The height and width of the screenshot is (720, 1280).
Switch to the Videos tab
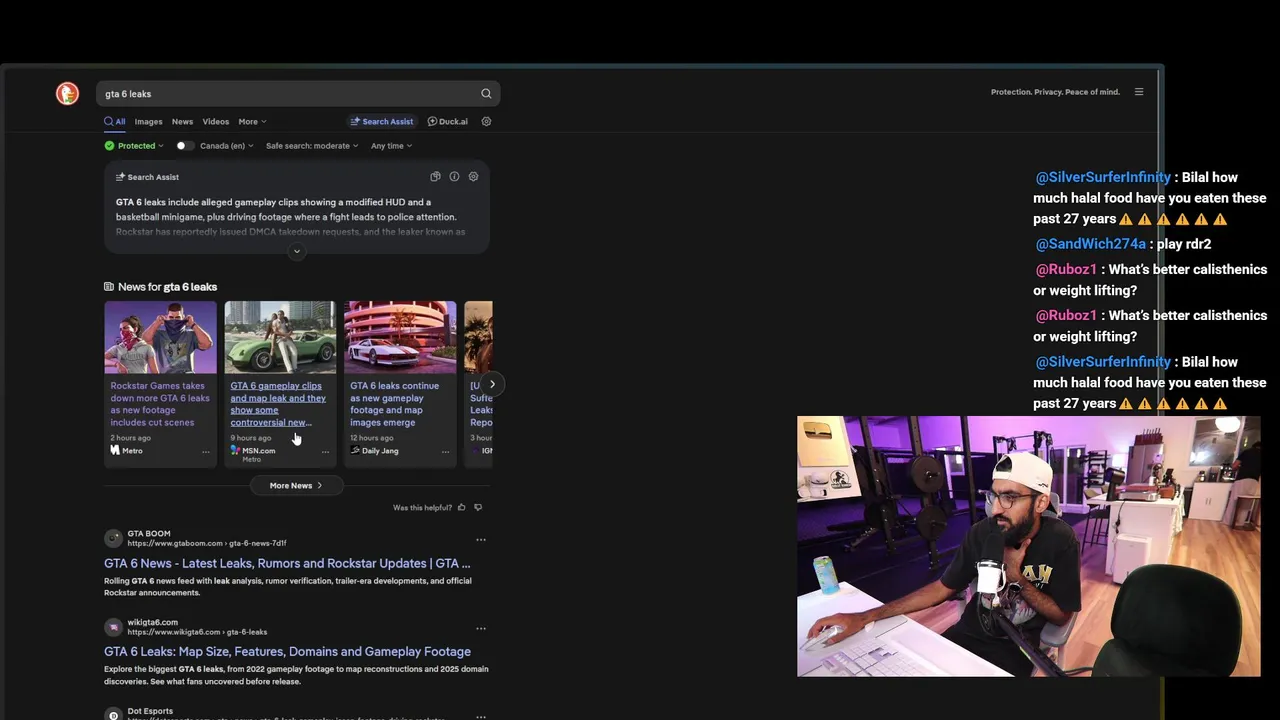[x=216, y=122]
